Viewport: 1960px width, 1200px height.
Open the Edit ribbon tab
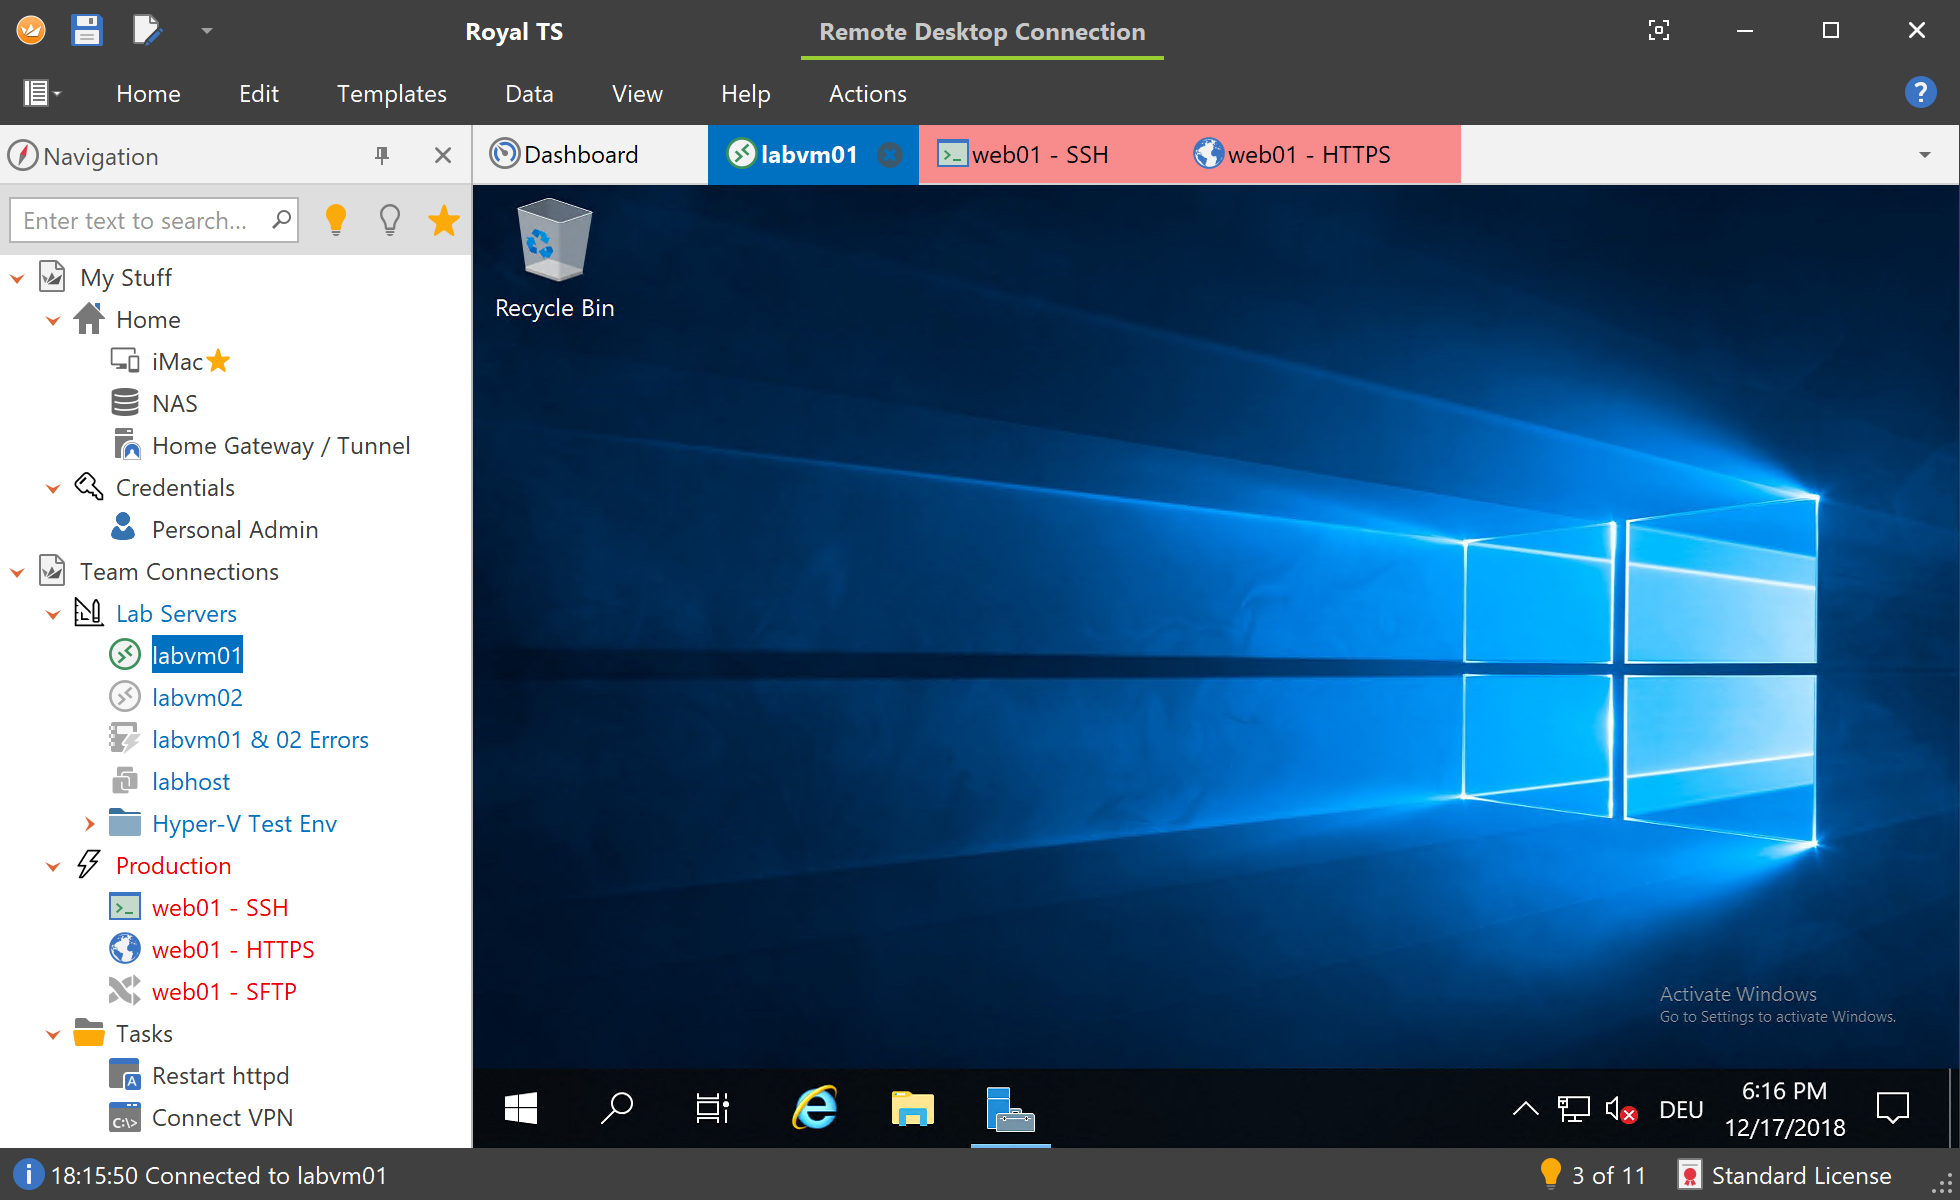pyautogui.click(x=259, y=93)
